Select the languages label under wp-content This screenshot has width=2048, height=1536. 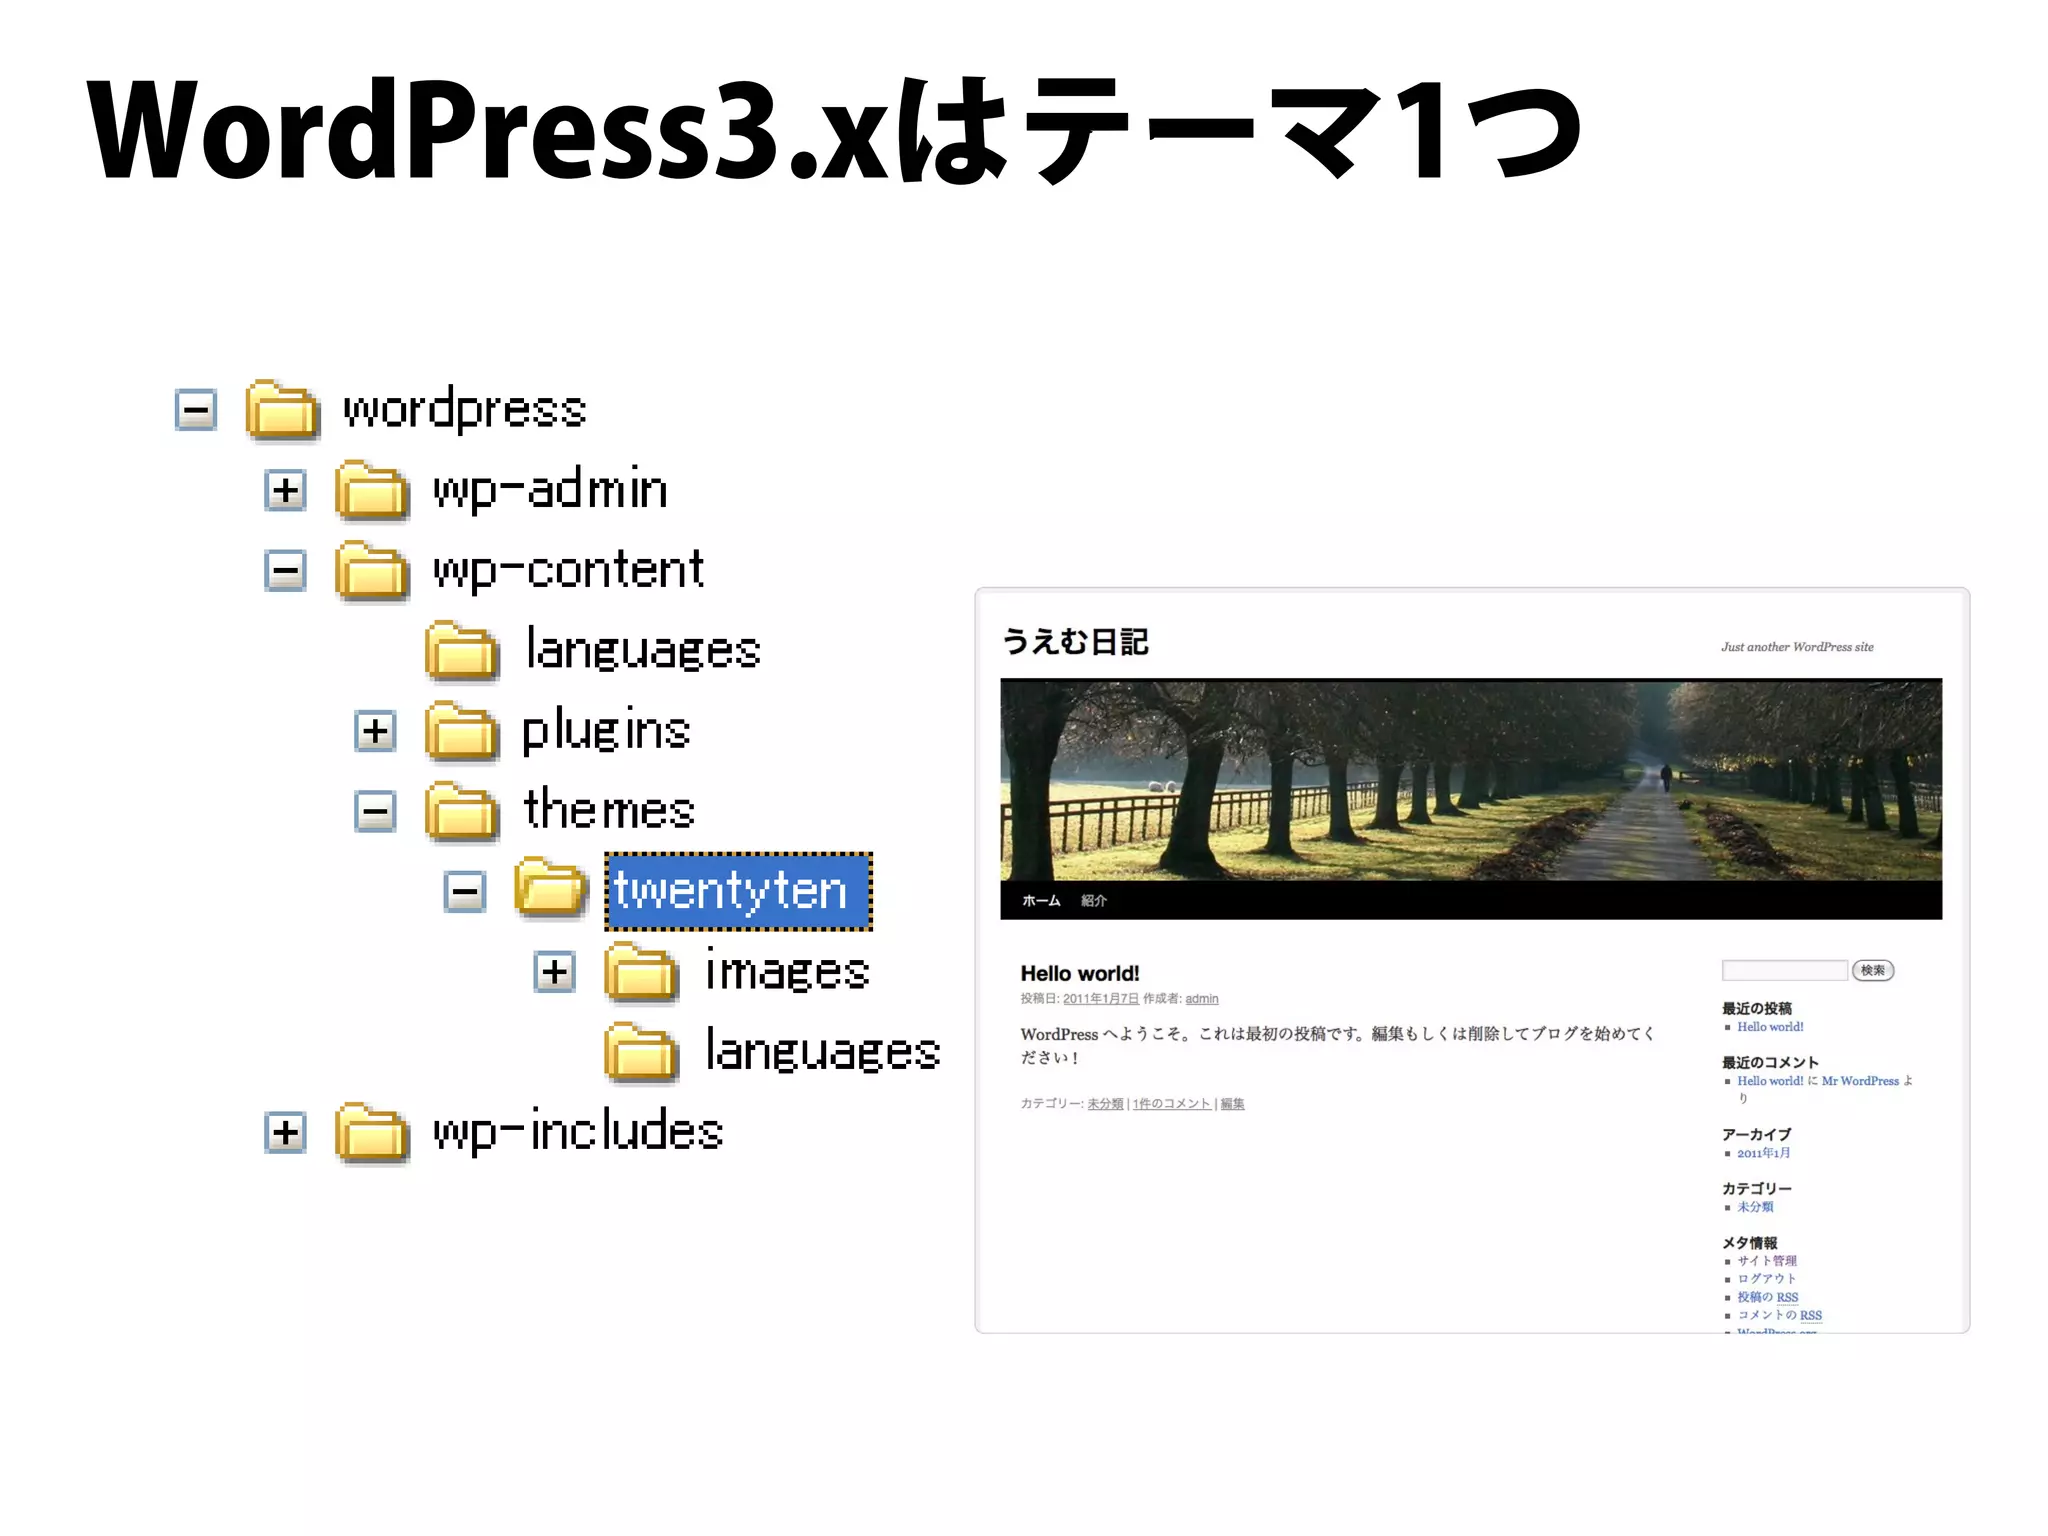point(643,651)
